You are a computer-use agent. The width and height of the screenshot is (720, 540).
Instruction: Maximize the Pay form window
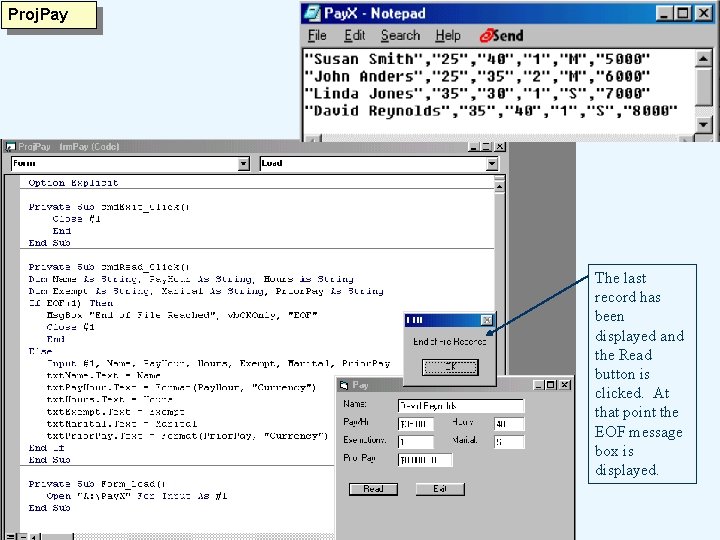pyautogui.click(x=551, y=385)
